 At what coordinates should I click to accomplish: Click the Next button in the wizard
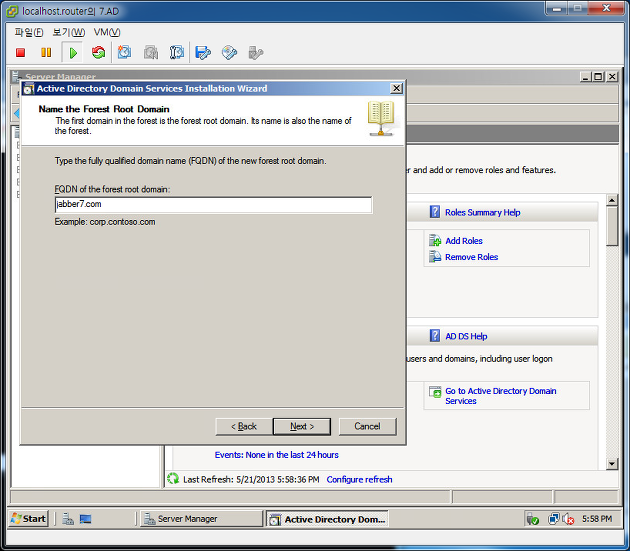(x=302, y=426)
